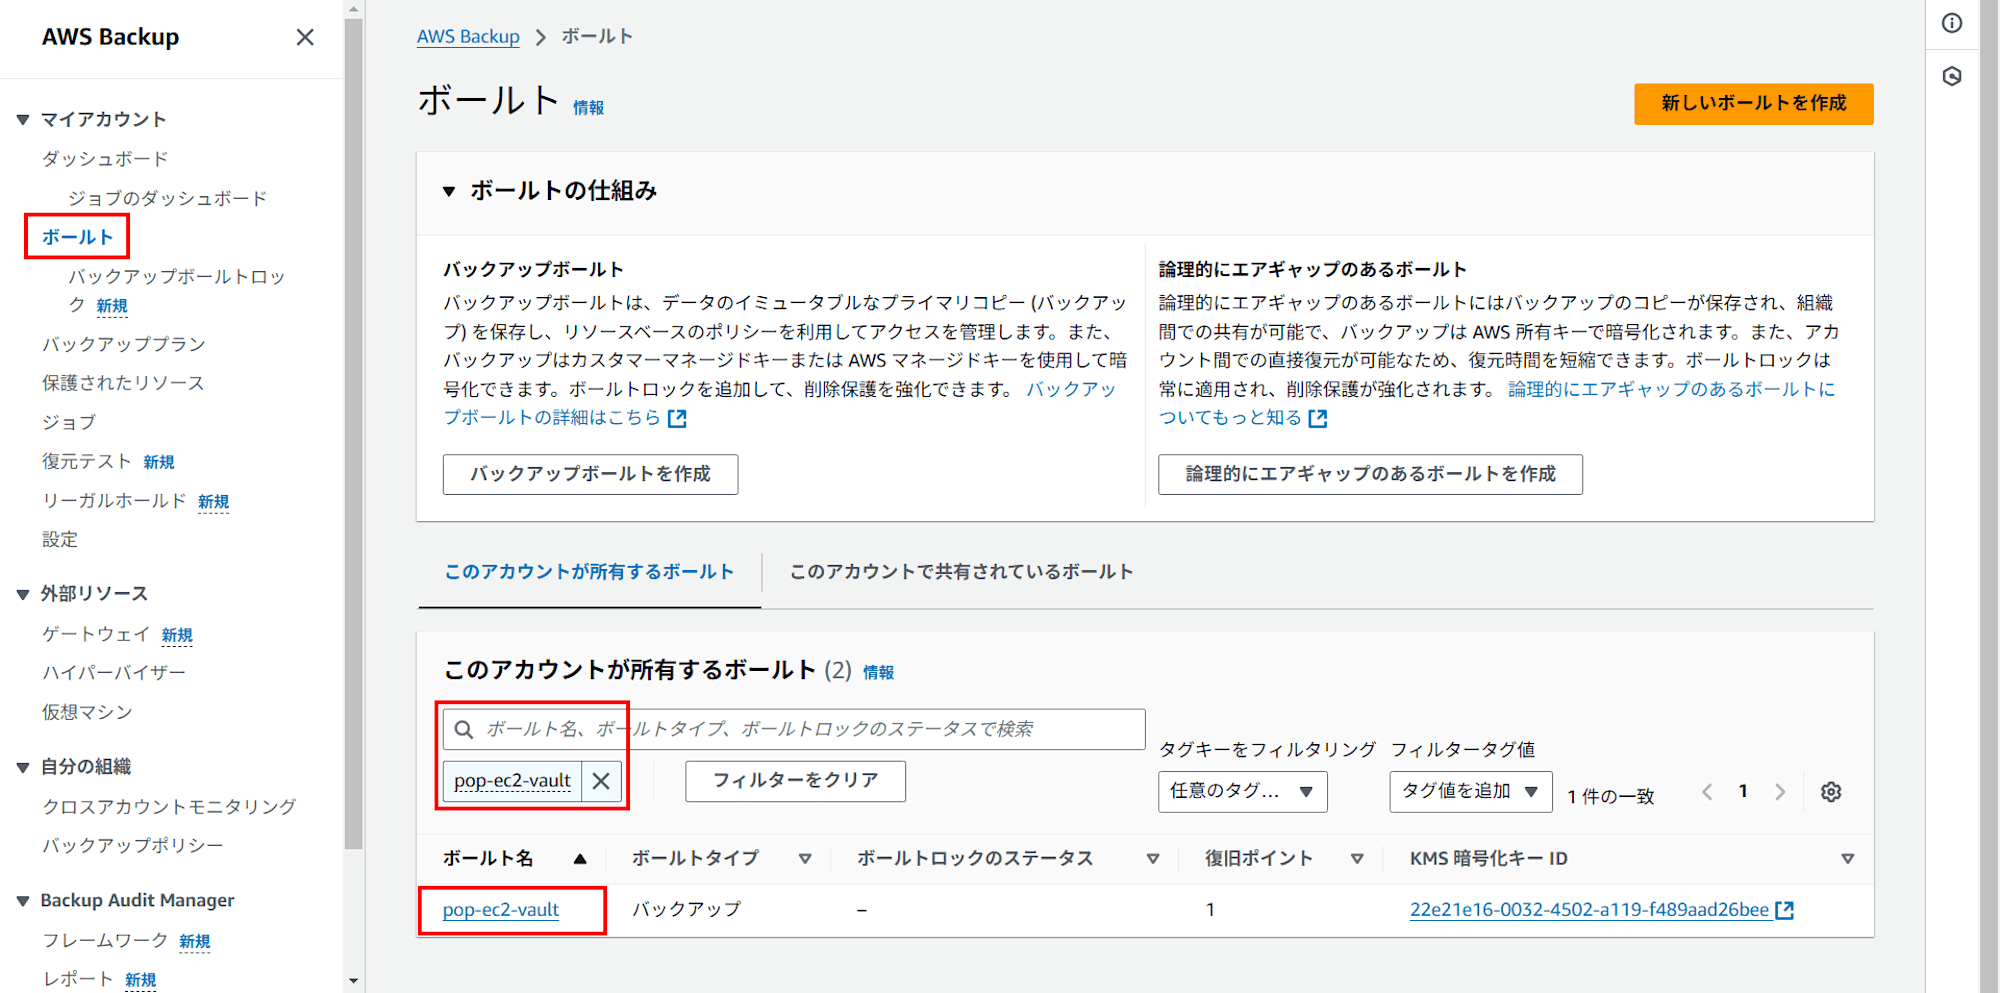
Task: Collapse the ボールトの仕組み panel
Action: (x=449, y=191)
